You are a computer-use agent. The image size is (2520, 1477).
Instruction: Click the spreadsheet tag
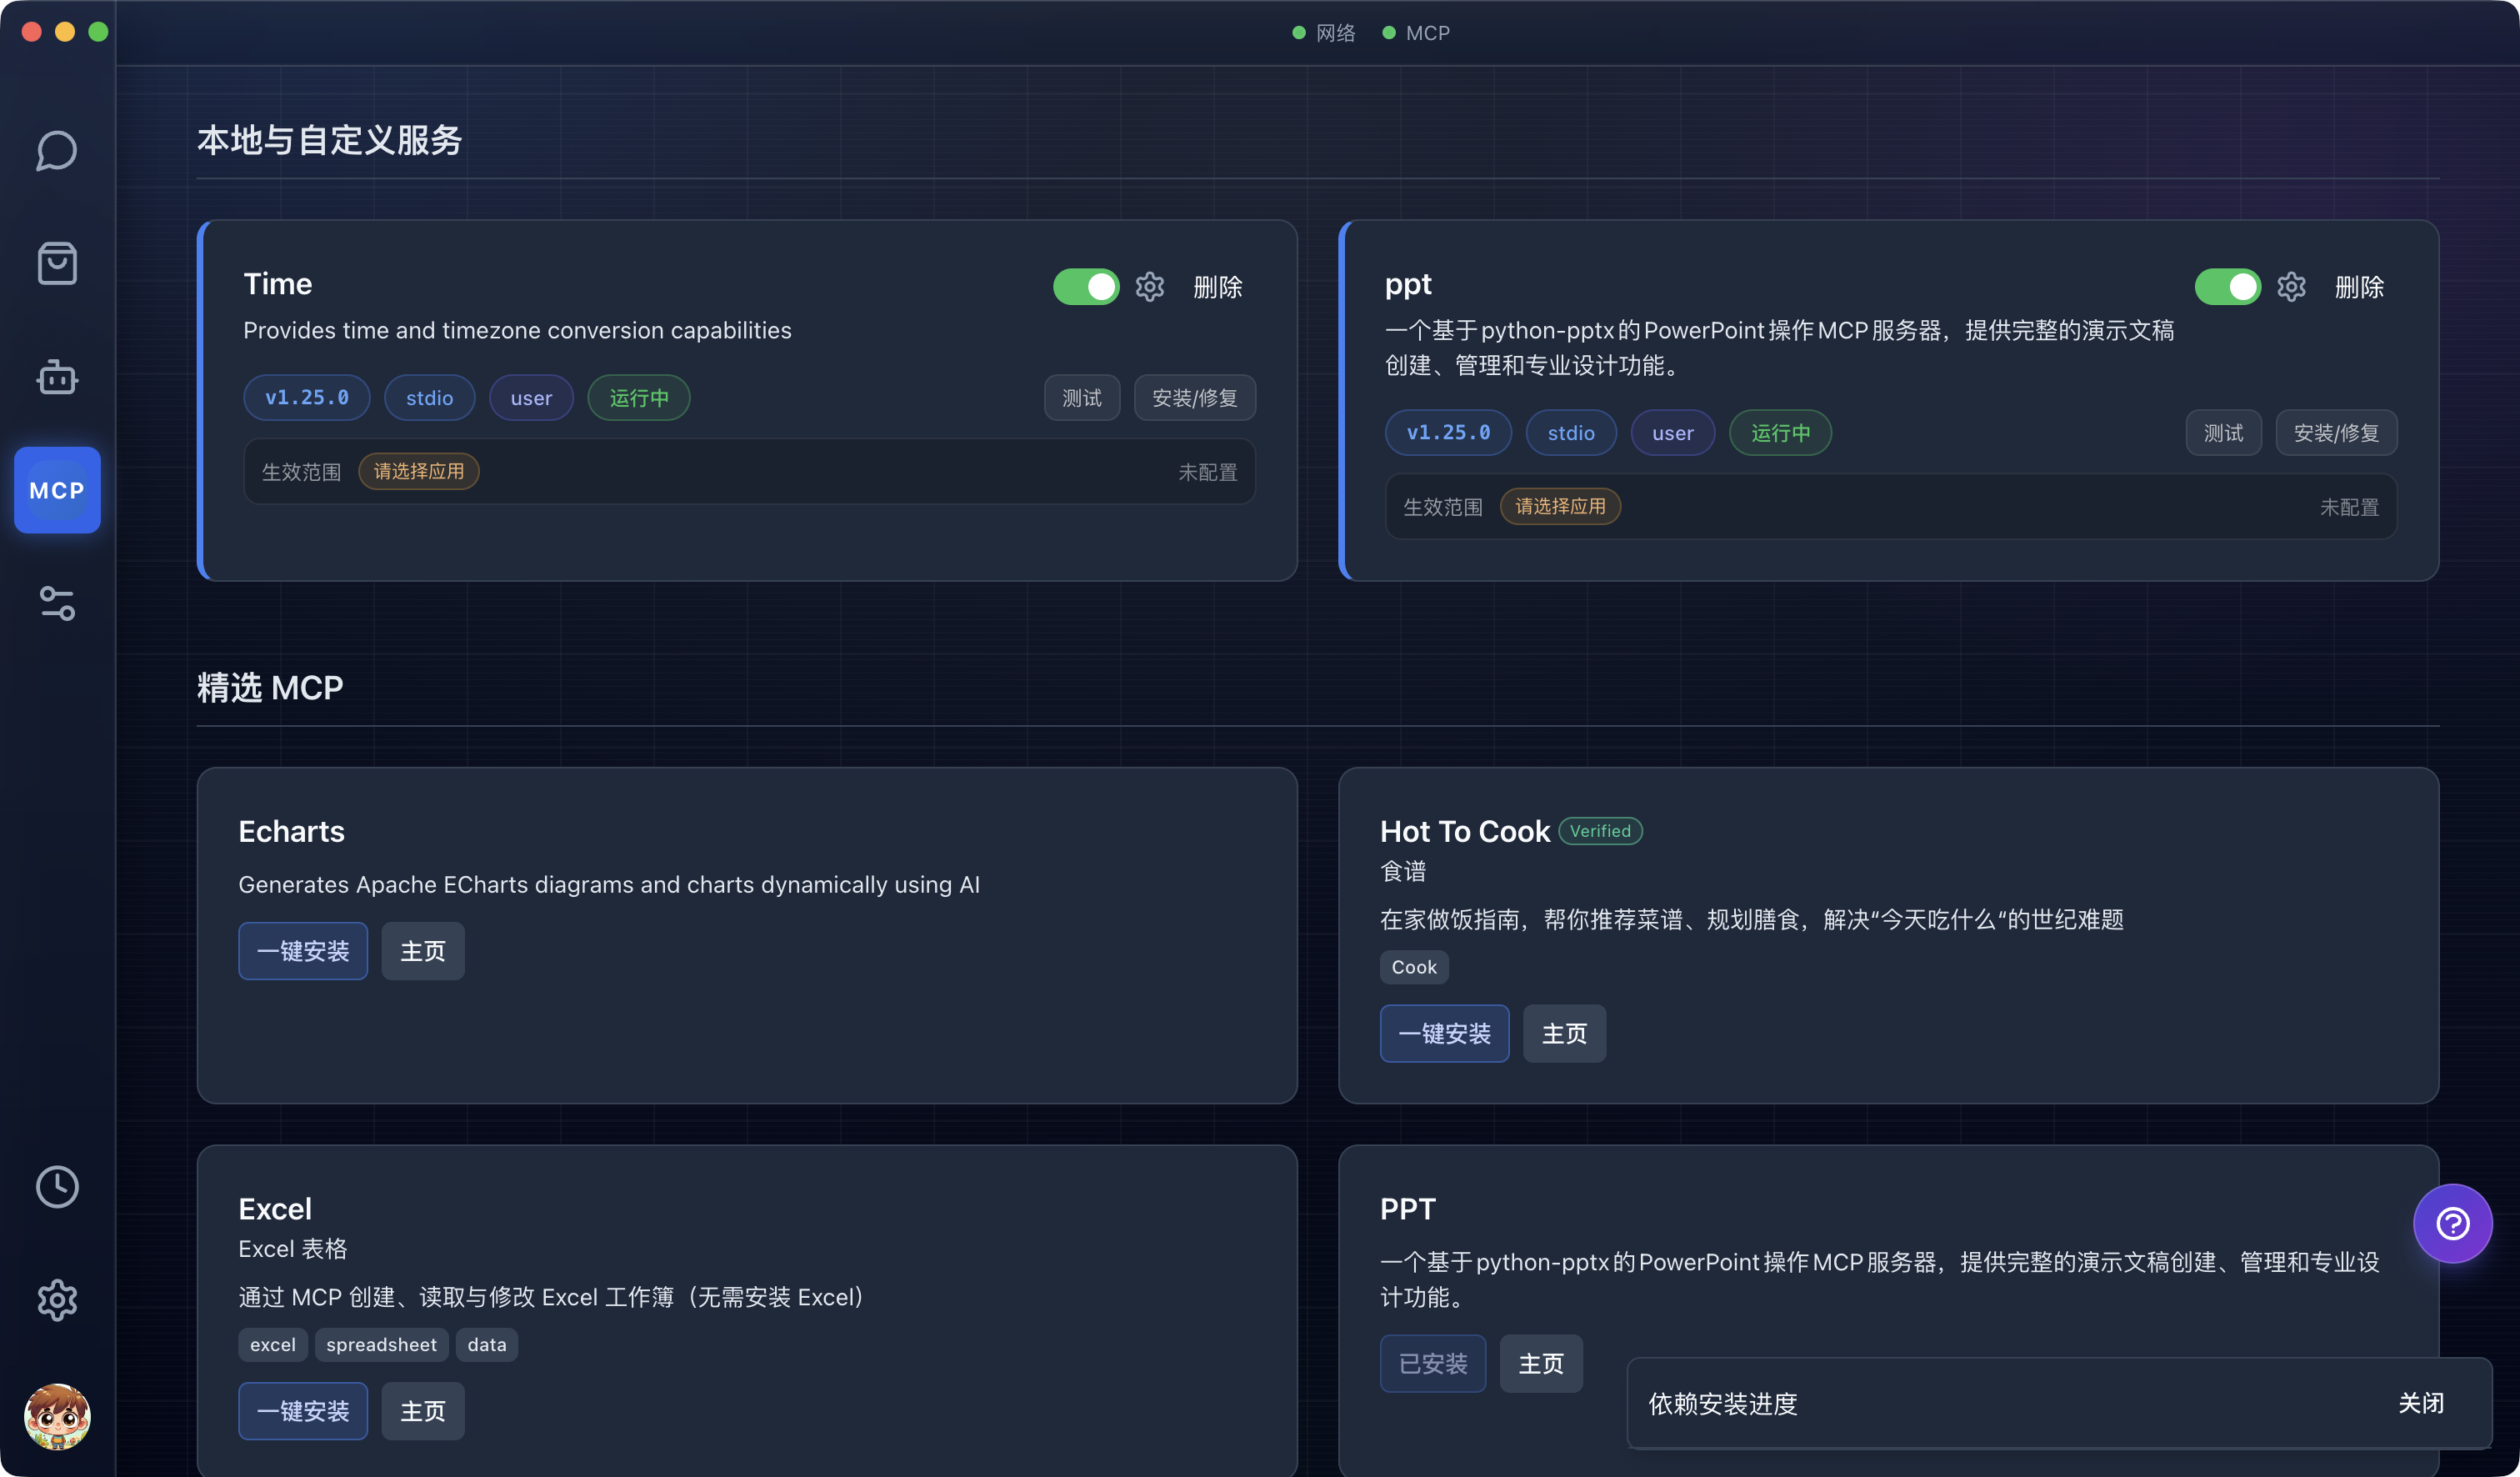click(381, 1345)
